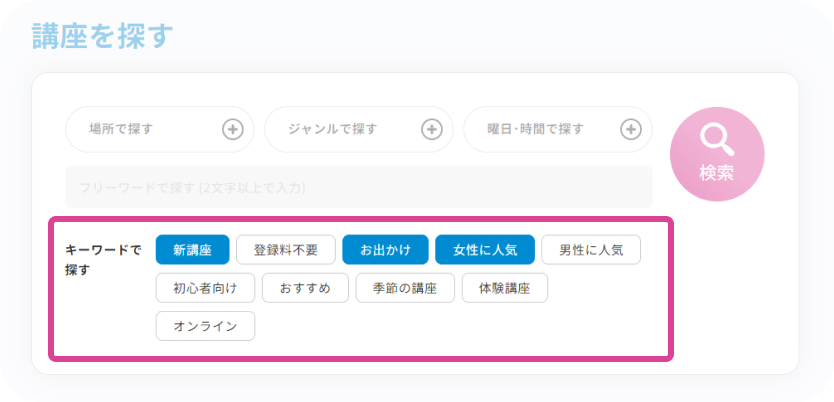Click plus icon in 場所で探す field
This screenshot has width=834, height=402.
click(232, 129)
